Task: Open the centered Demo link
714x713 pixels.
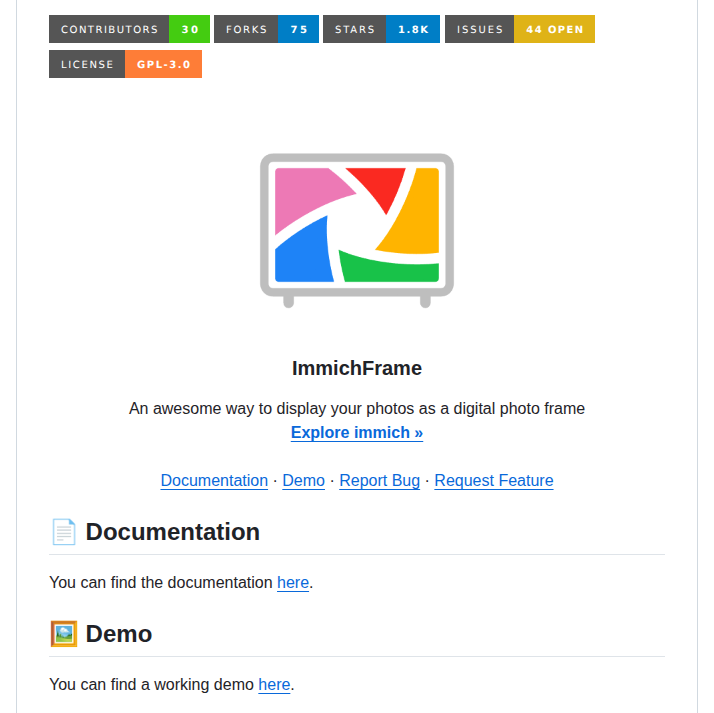Action: (x=303, y=480)
